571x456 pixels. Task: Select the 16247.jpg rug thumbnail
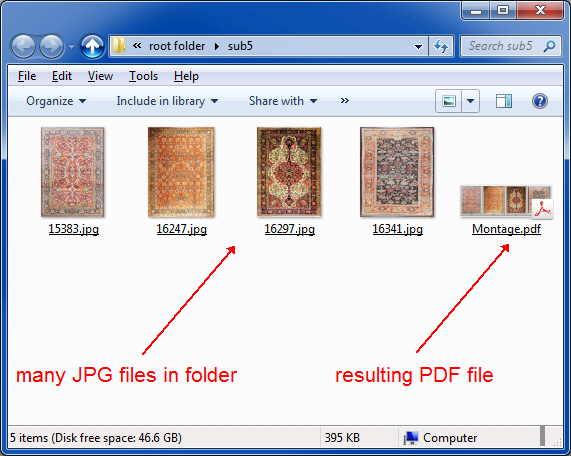[x=181, y=172]
